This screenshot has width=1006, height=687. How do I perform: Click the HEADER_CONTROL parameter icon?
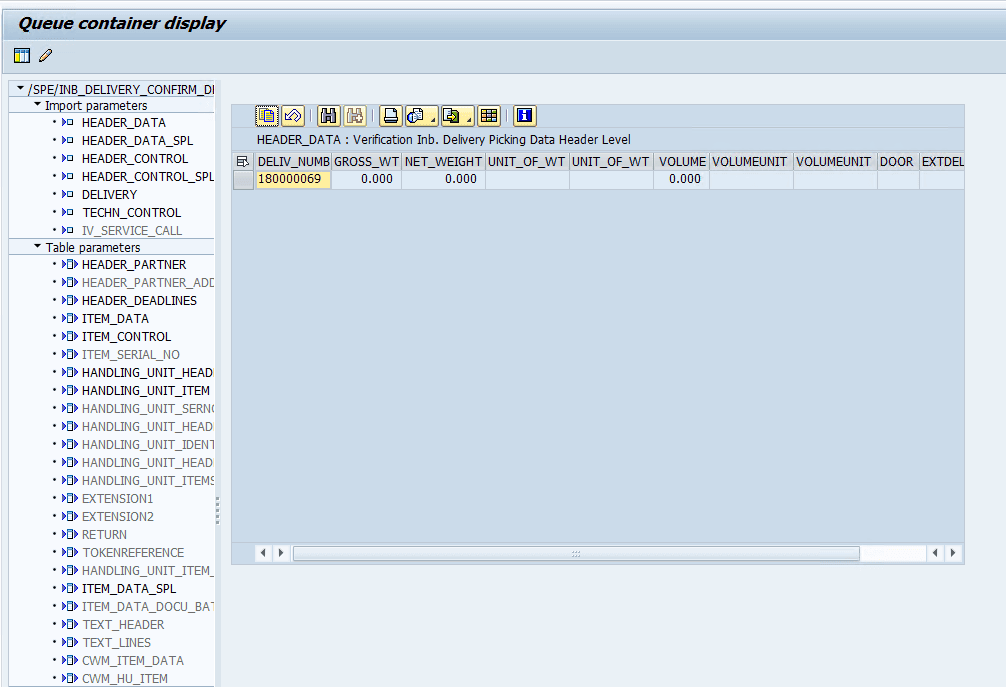pos(68,158)
